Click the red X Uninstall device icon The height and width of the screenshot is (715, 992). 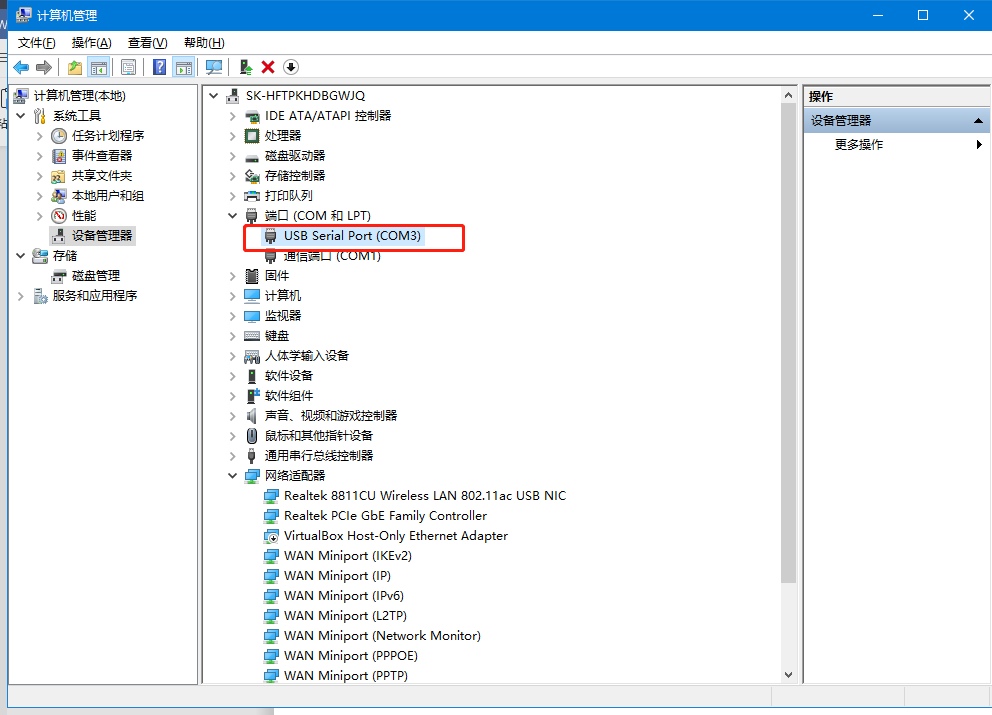pos(268,67)
